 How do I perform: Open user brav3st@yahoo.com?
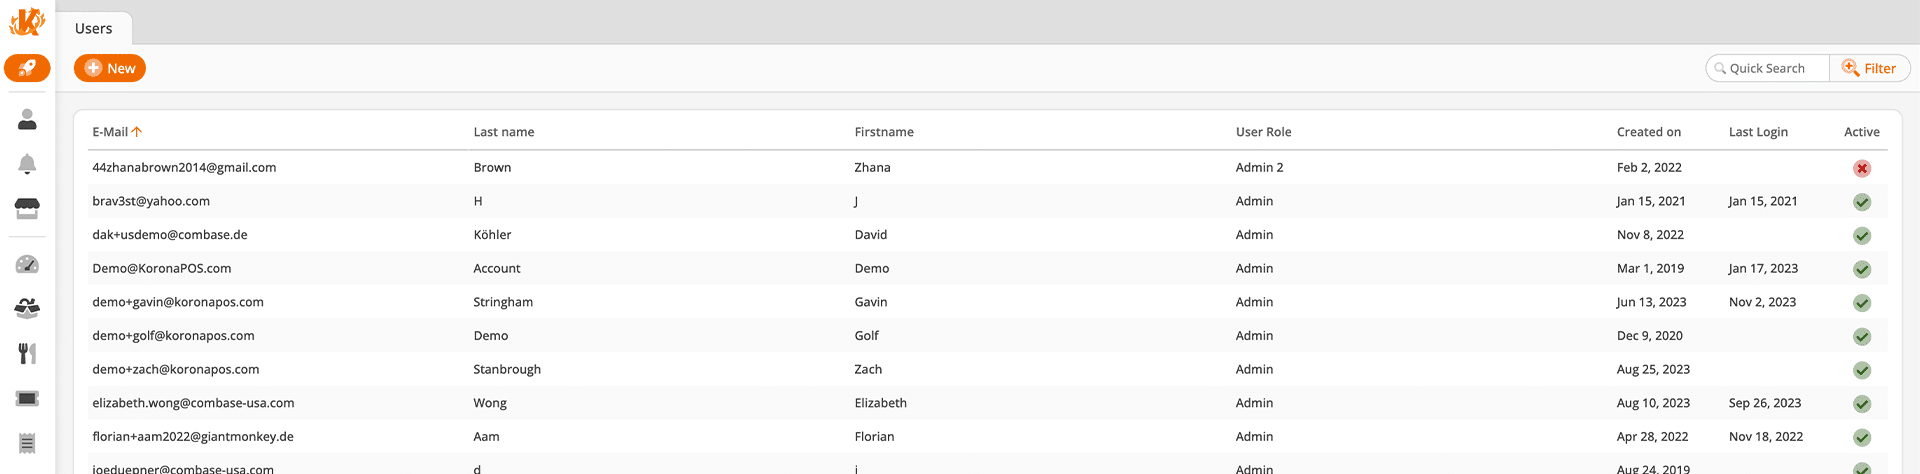(151, 201)
